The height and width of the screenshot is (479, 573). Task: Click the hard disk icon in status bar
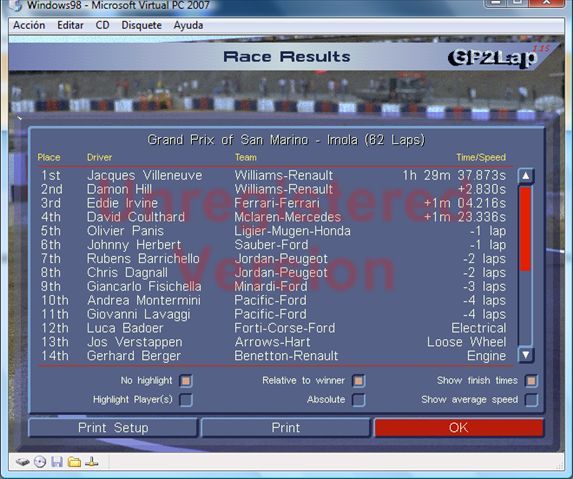23,462
